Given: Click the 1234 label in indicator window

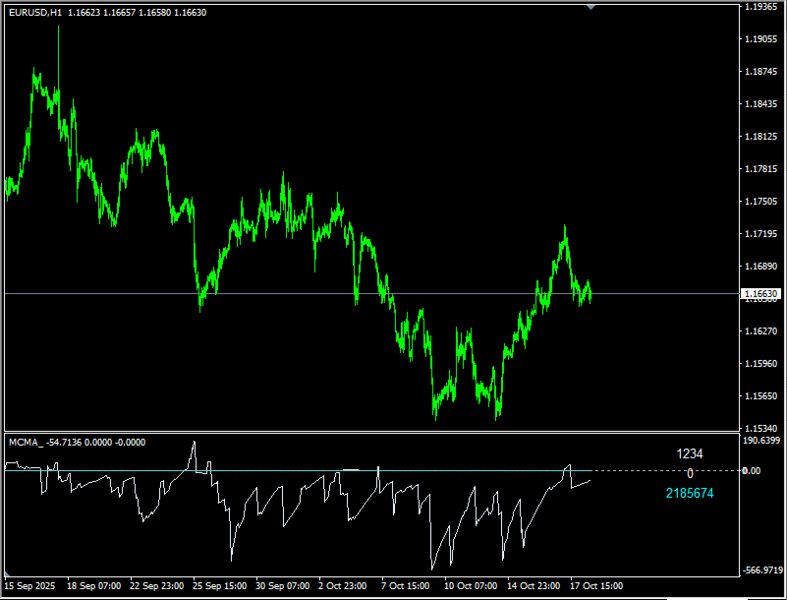Looking at the screenshot, I should tap(690, 454).
